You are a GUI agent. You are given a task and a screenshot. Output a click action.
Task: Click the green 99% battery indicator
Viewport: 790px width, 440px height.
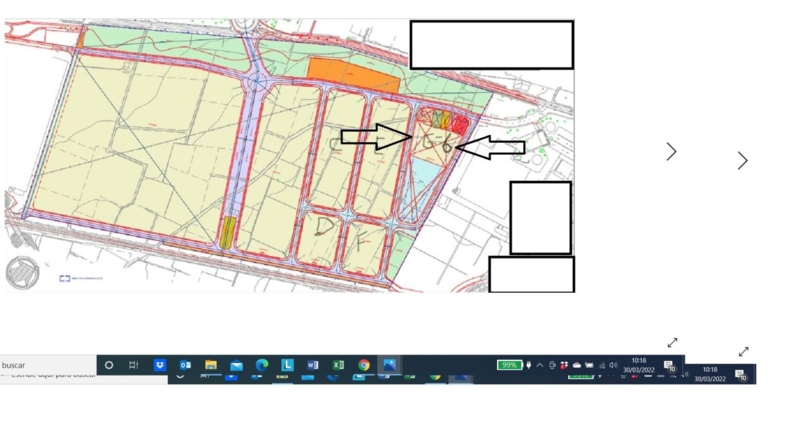pos(509,365)
